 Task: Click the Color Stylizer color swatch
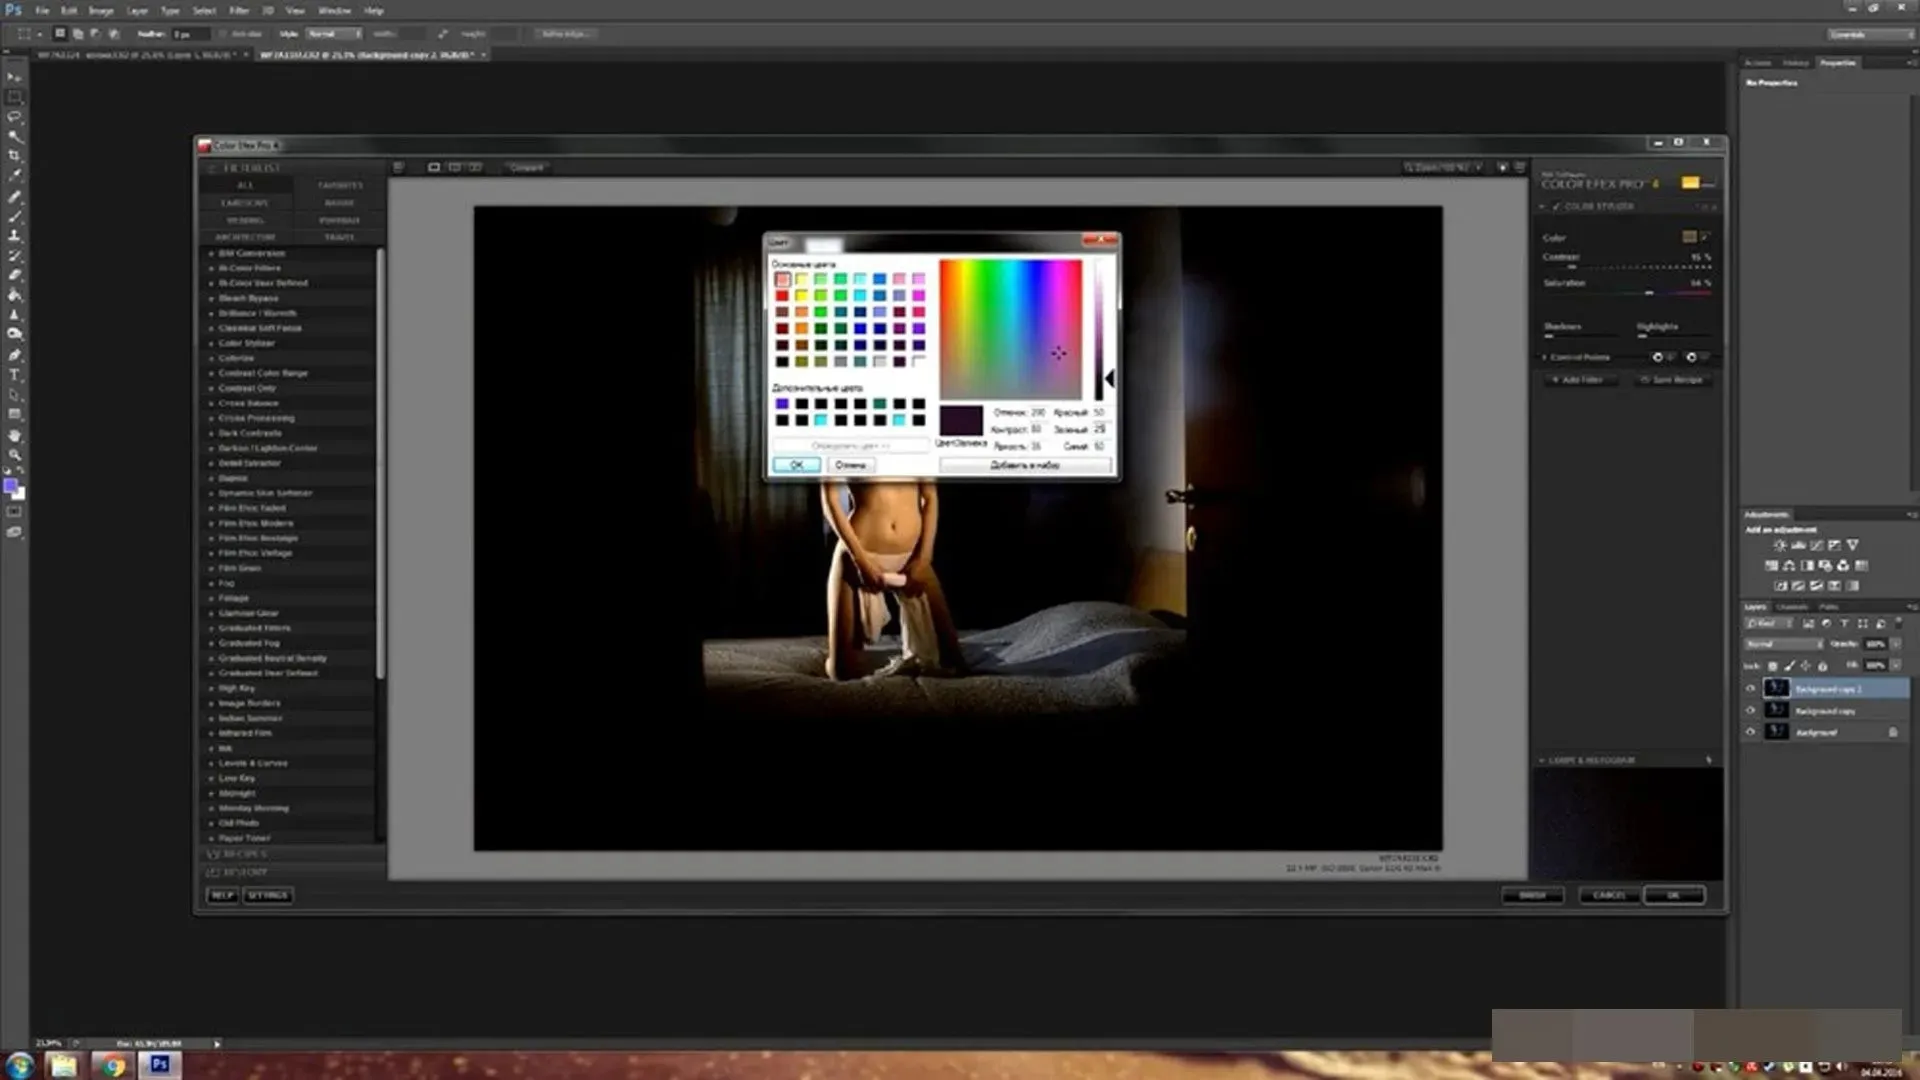pyautogui.click(x=1689, y=237)
